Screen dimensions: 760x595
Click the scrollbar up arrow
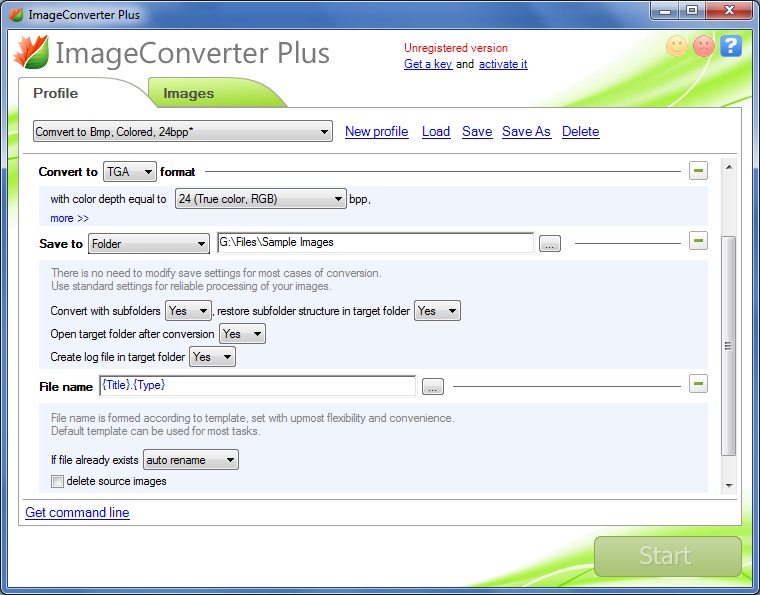(x=729, y=167)
